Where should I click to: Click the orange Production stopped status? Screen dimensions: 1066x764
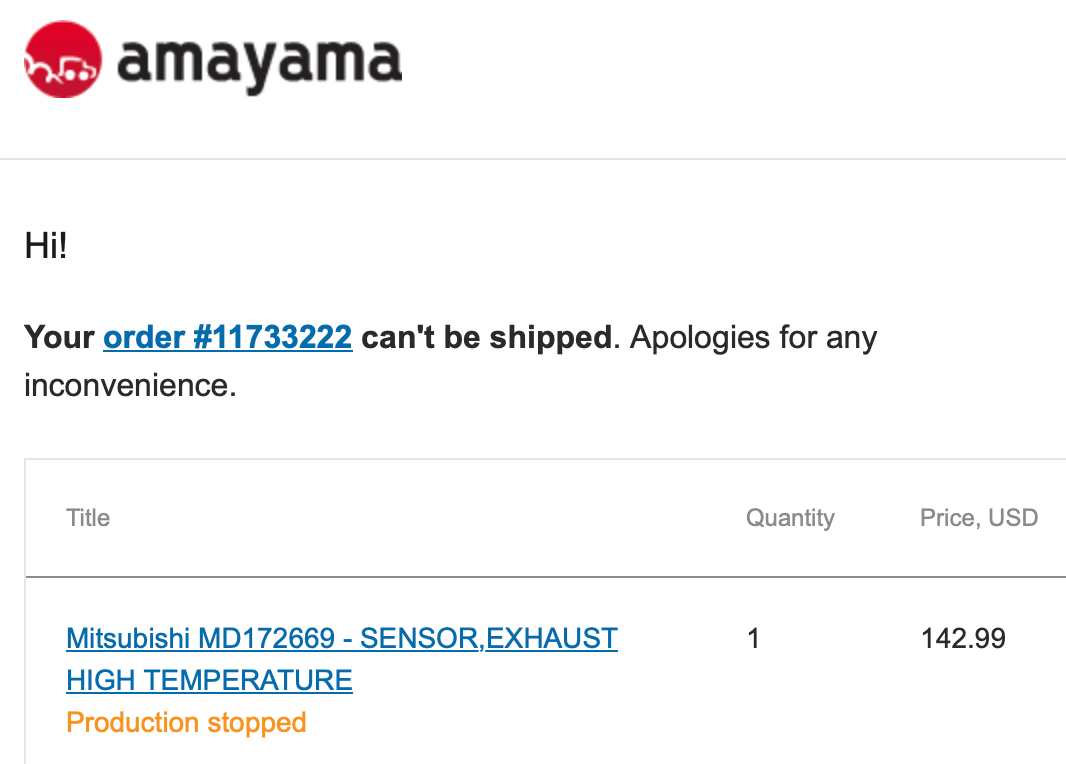[x=186, y=722]
